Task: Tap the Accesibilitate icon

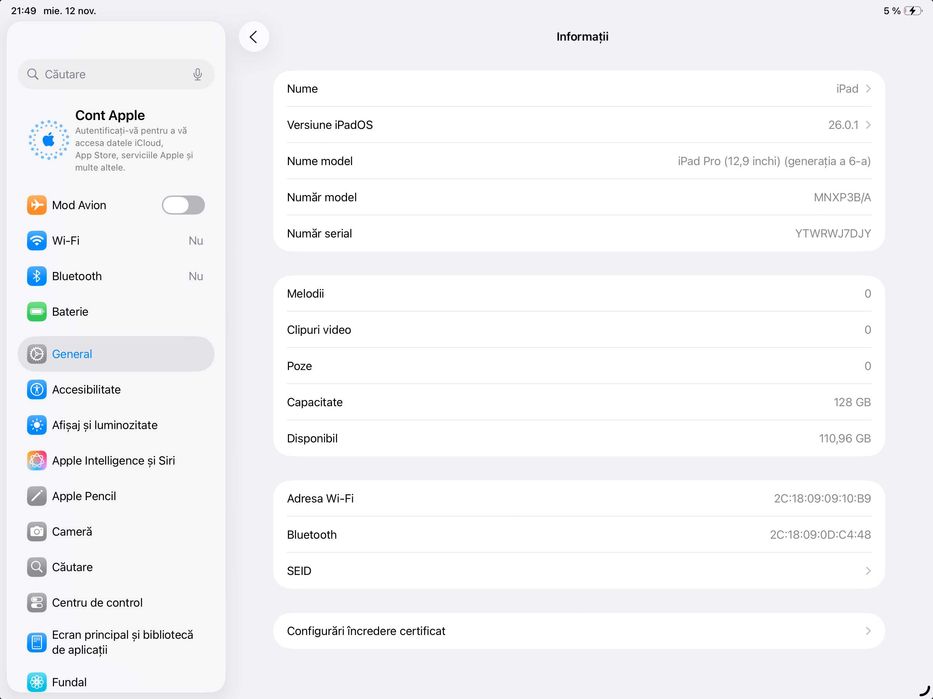Action: [36, 390]
